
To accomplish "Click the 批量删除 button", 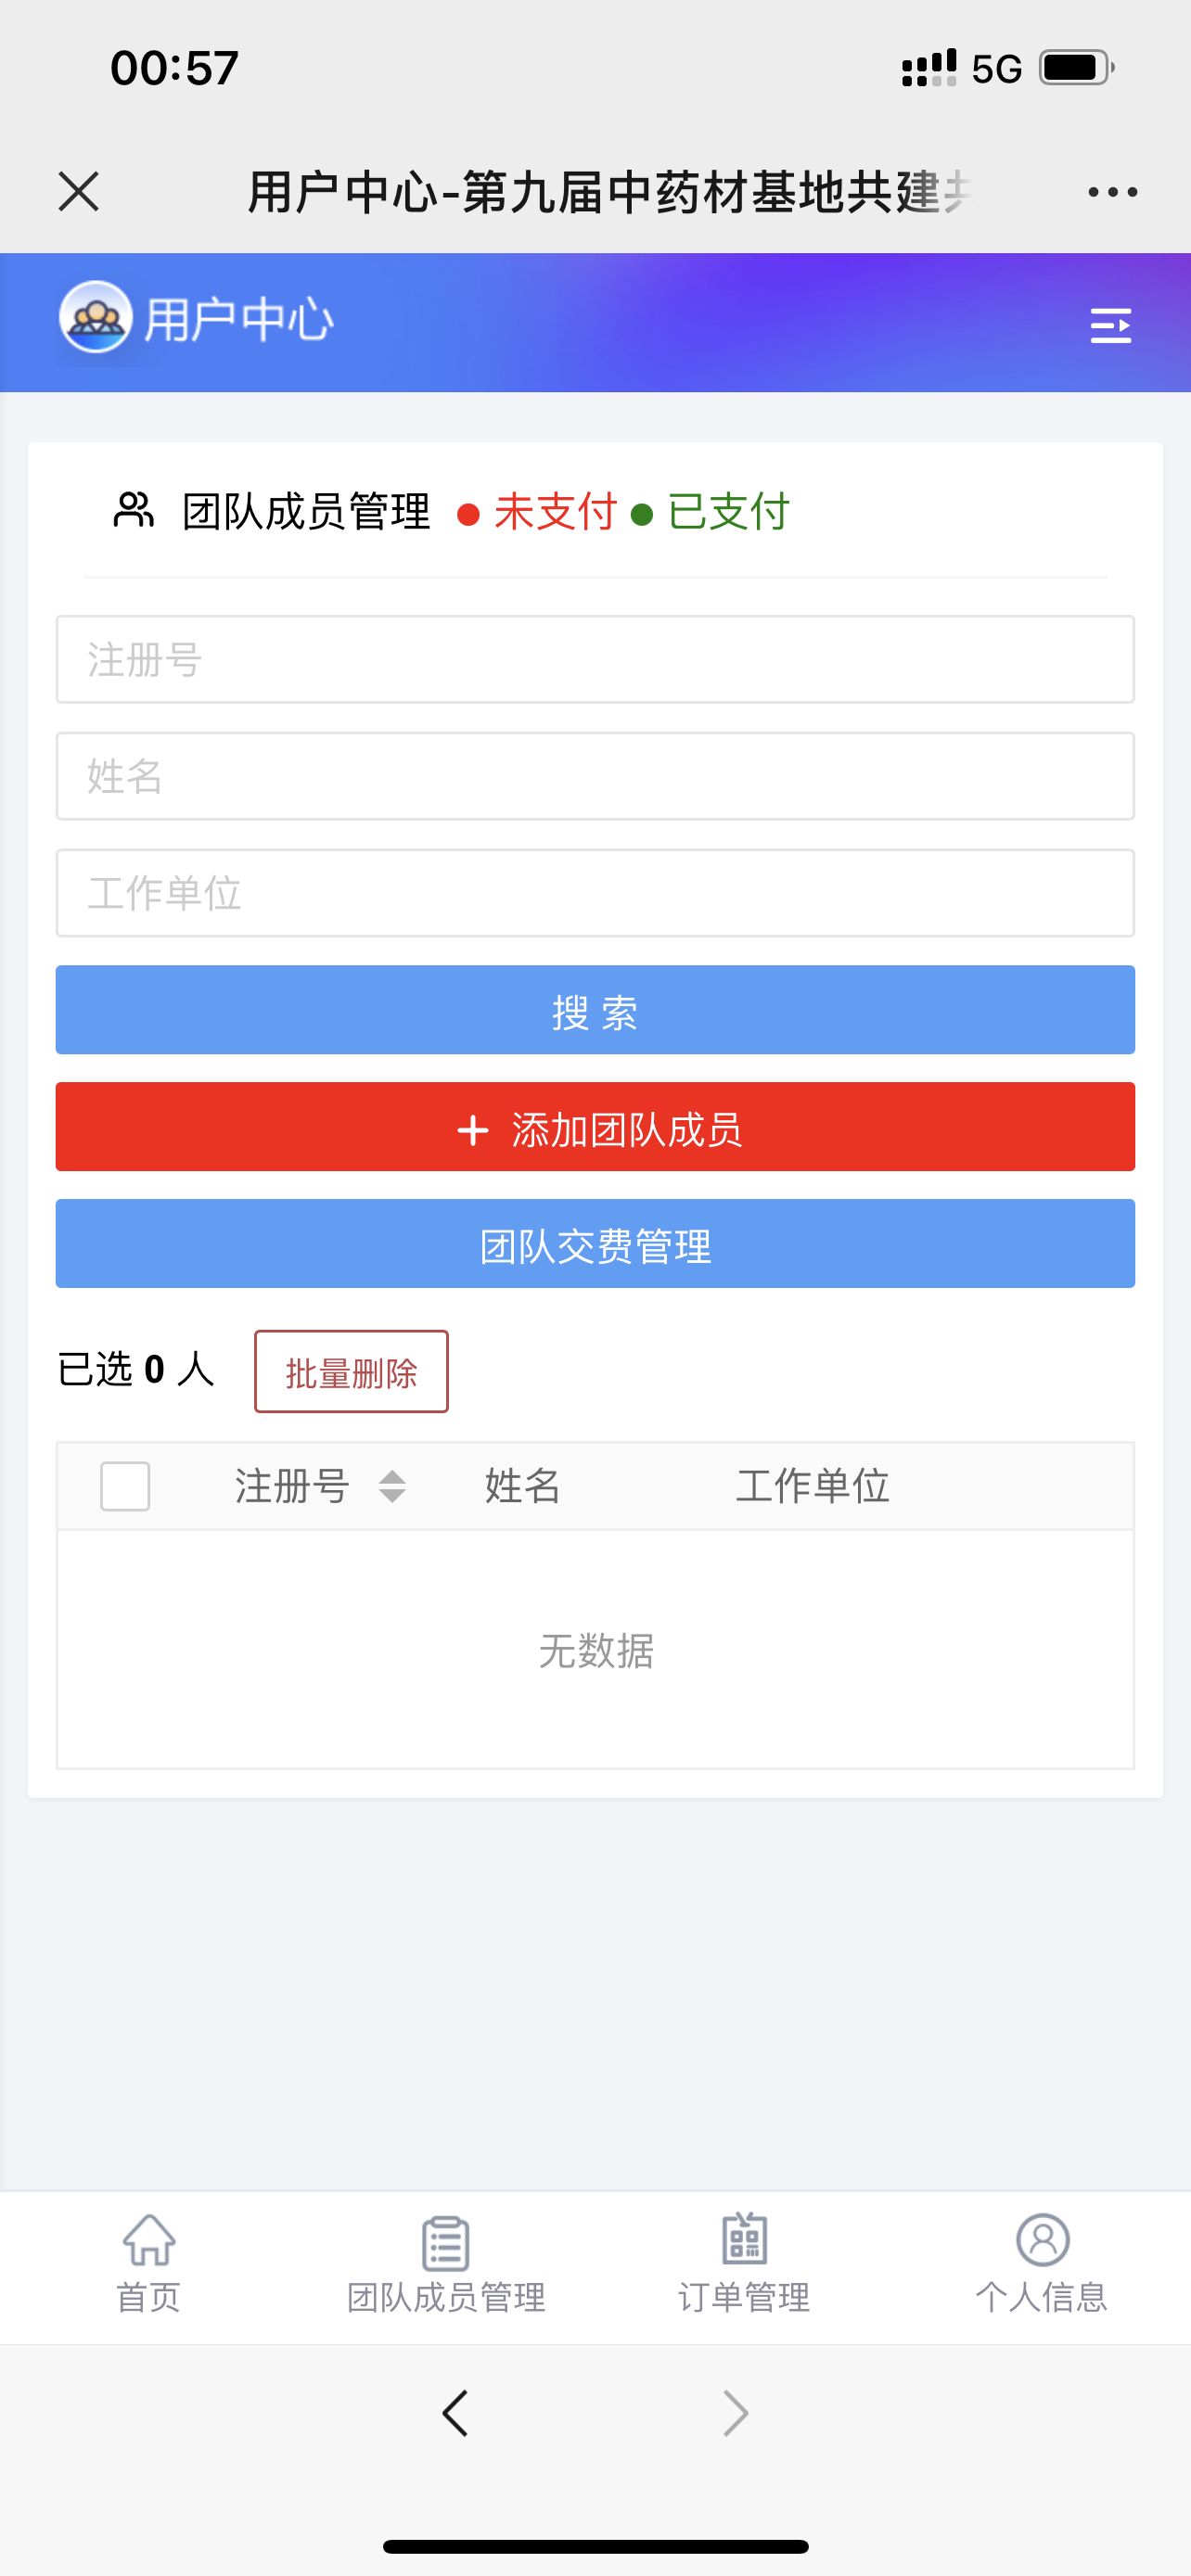I will (x=351, y=1372).
